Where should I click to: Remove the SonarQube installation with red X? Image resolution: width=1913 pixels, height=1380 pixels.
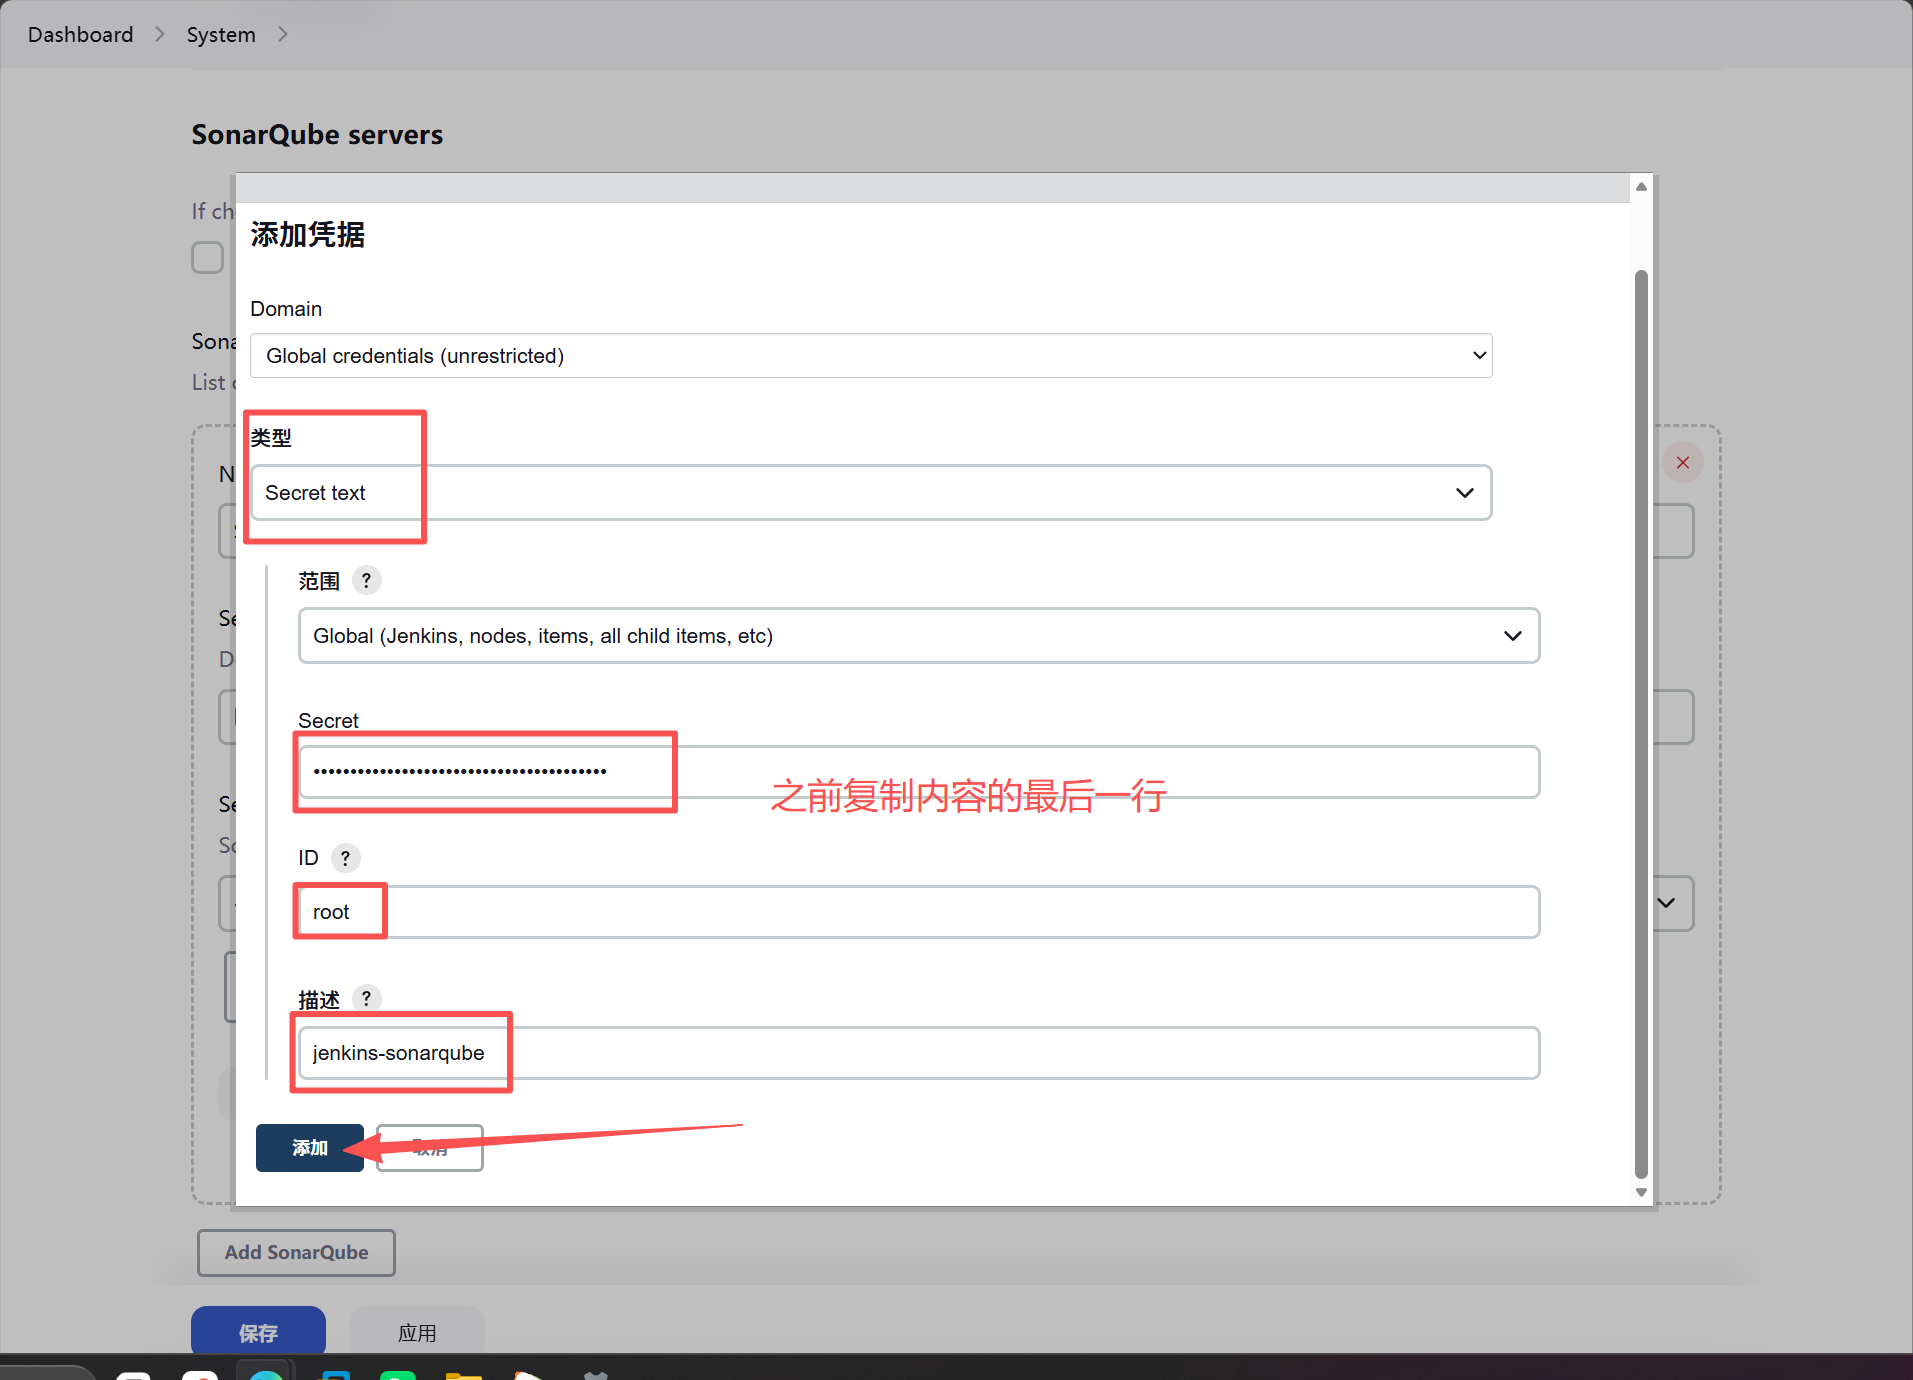pos(1683,462)
